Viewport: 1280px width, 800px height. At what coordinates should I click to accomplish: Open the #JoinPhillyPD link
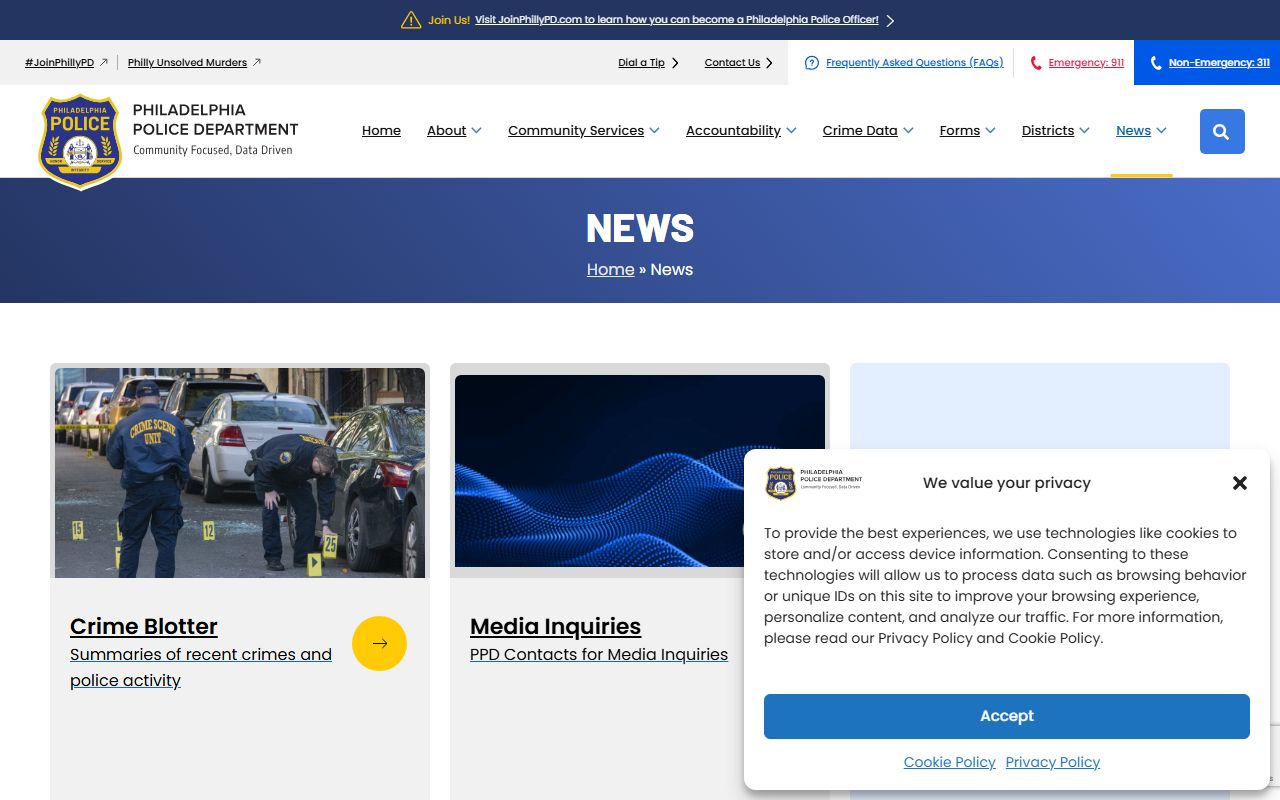point(59,62)
